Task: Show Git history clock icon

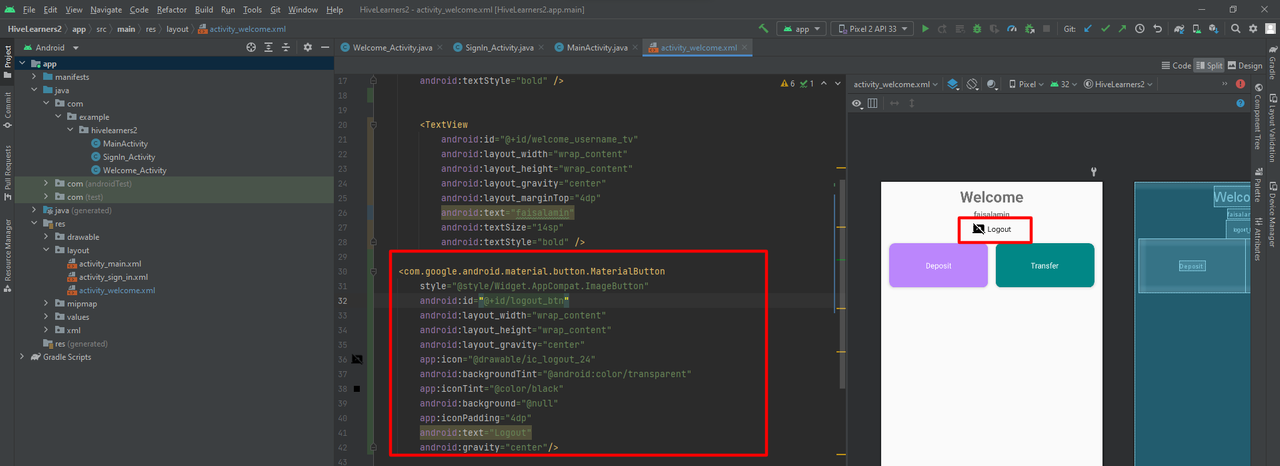Action: tap(1141, 29)
